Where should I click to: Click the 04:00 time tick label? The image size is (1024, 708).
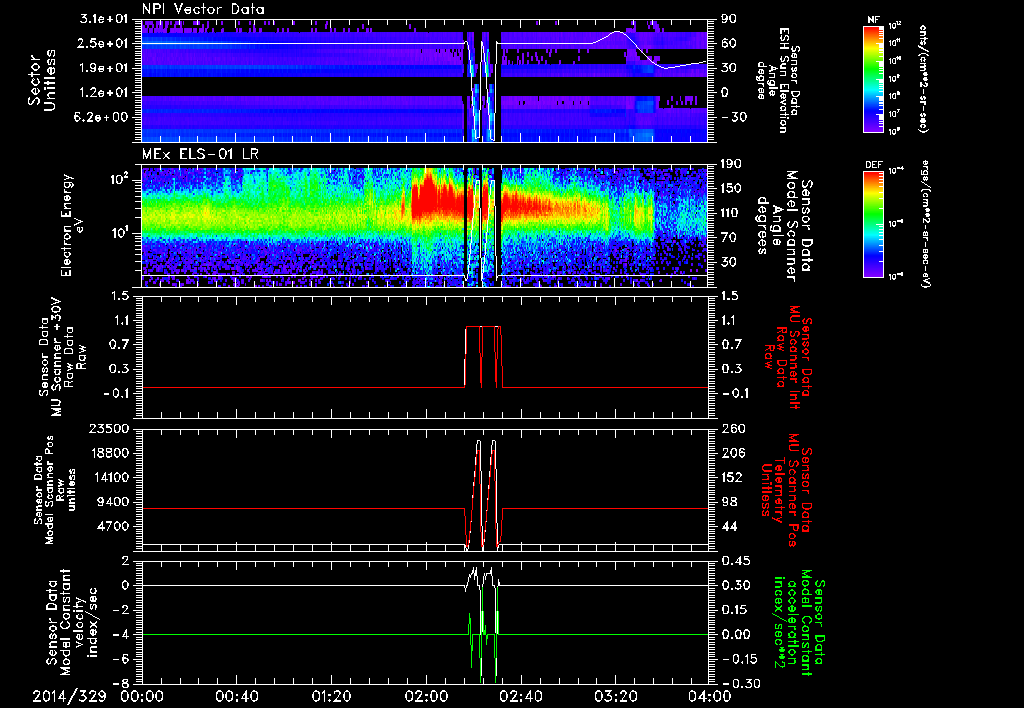tap(710, 696)
